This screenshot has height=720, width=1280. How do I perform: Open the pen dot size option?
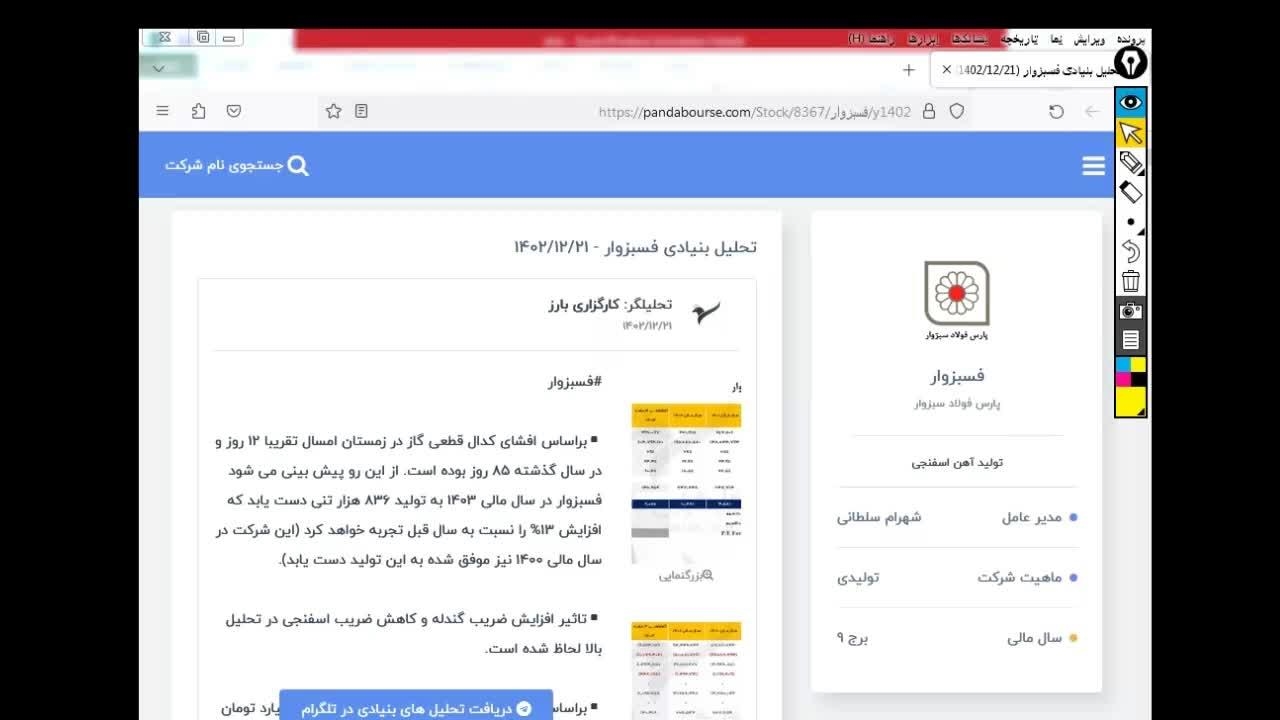pyautogui.click(x=1131, y=222)
